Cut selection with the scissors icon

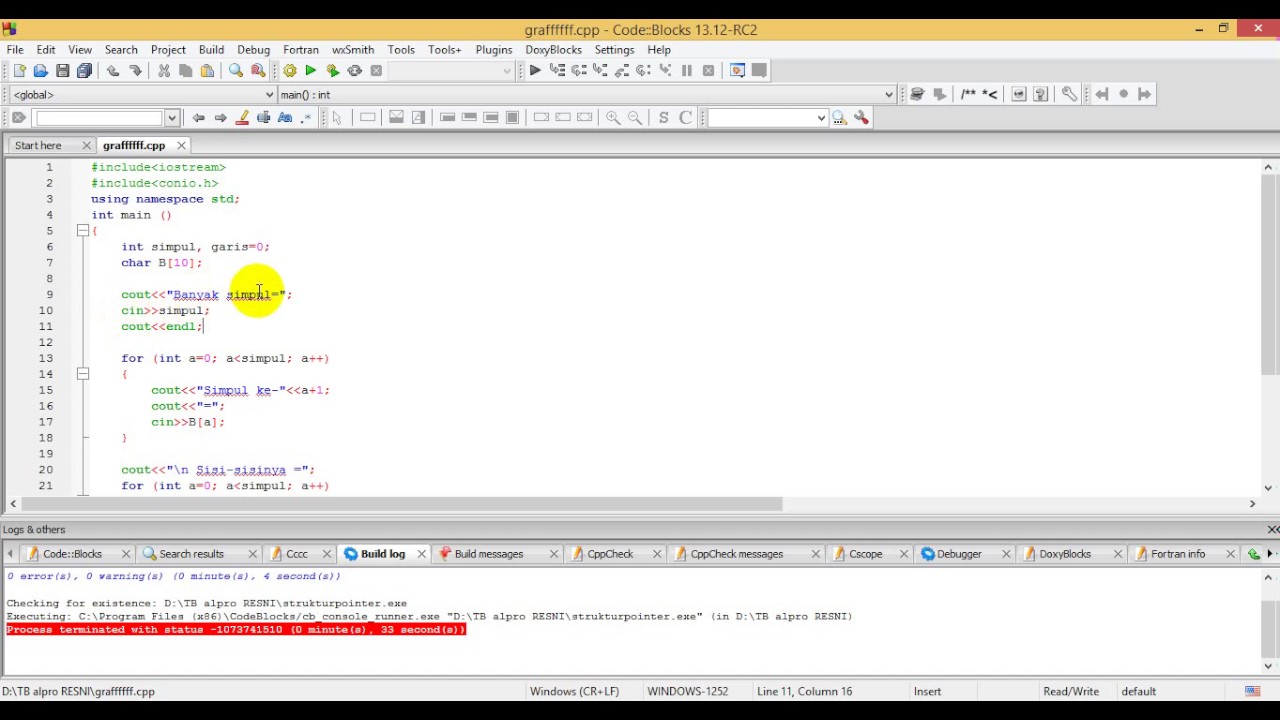(164, 71)
